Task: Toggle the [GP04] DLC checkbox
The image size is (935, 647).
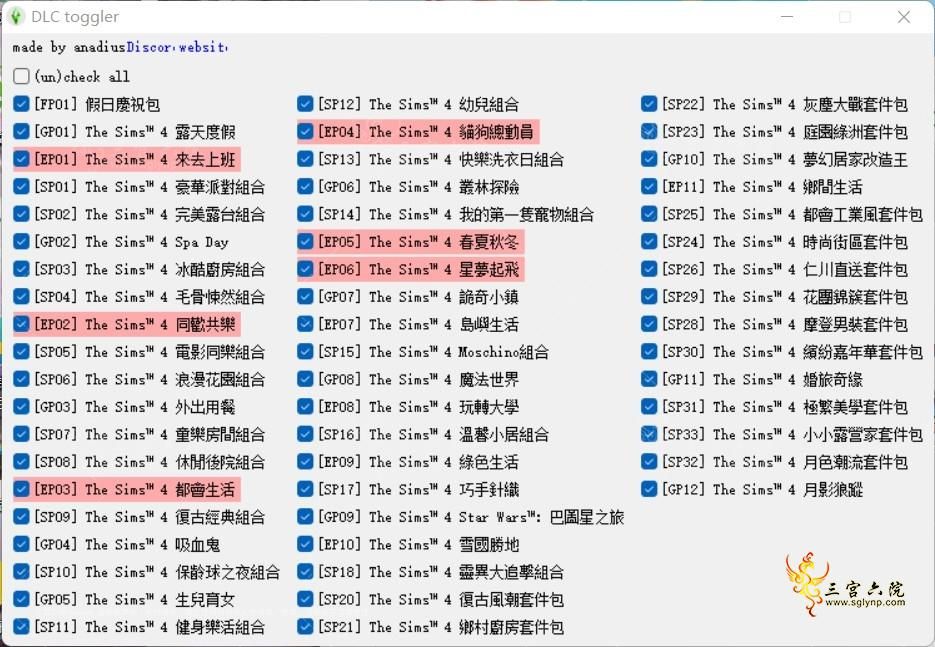Action: tap(21, 544)
